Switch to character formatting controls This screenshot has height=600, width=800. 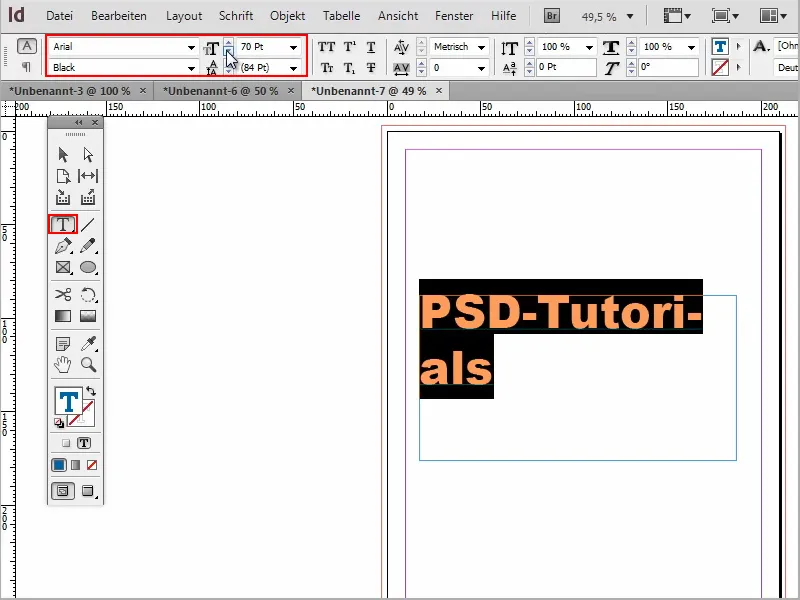(27, 46)
